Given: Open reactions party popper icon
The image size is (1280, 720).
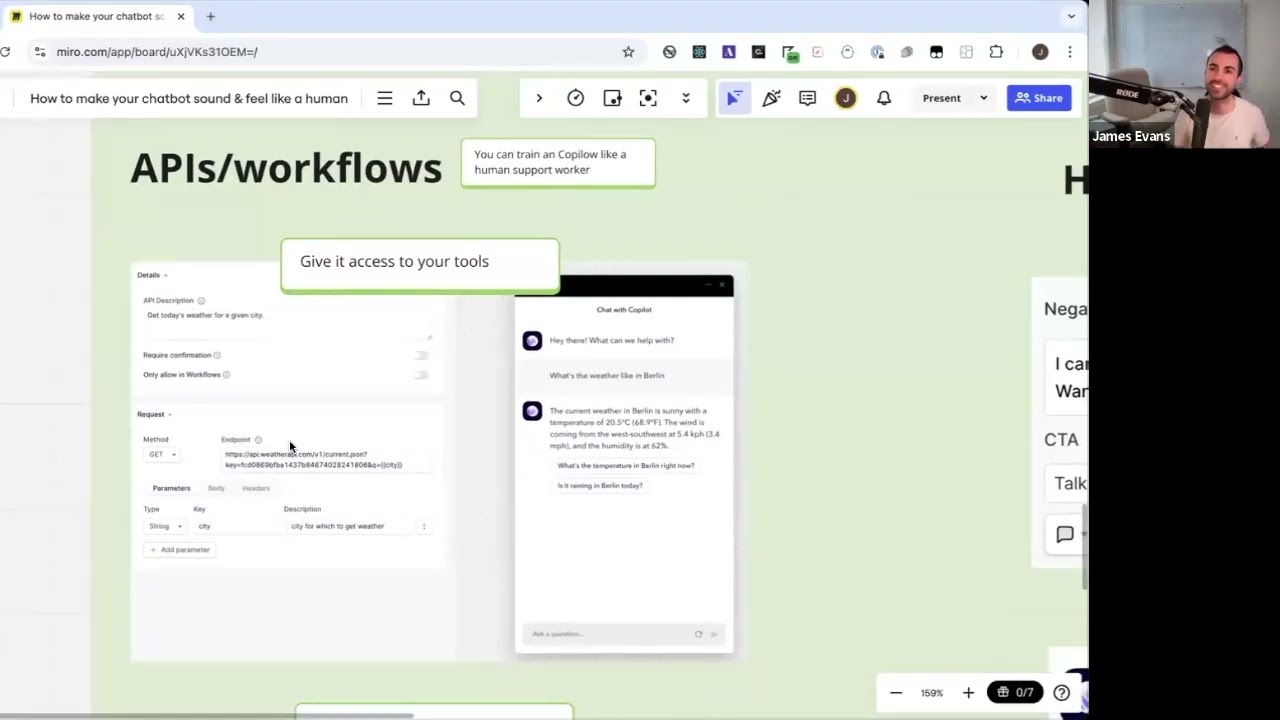Looking at the screenshot, I should pos(771,98).
